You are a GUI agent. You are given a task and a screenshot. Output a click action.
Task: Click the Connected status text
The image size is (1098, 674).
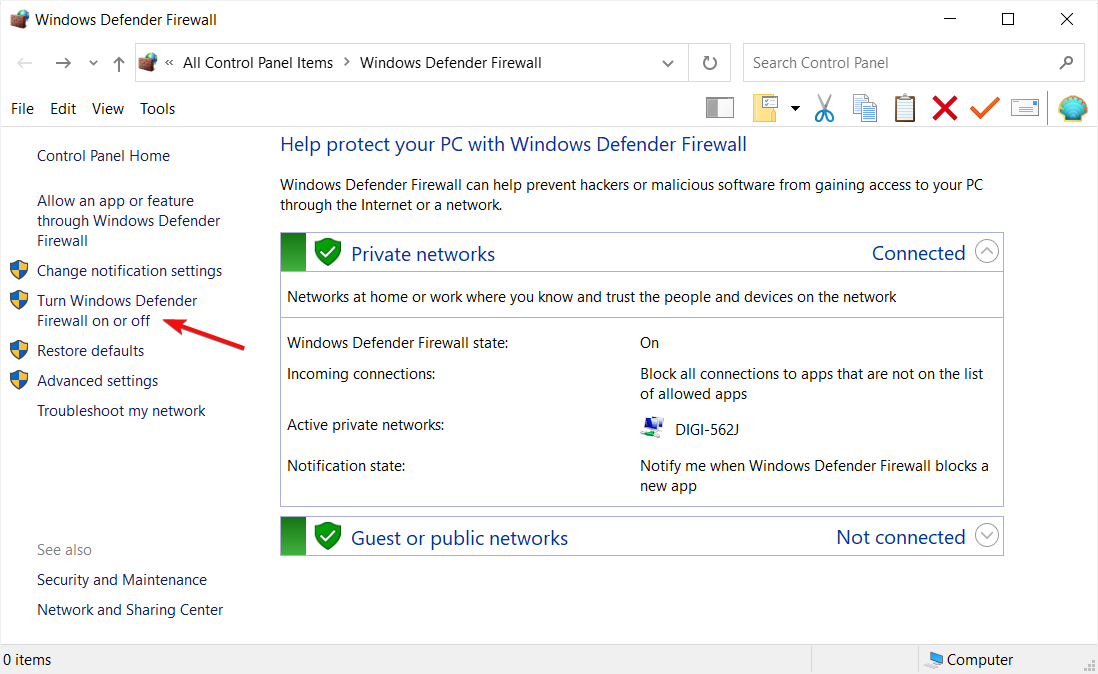918,253
